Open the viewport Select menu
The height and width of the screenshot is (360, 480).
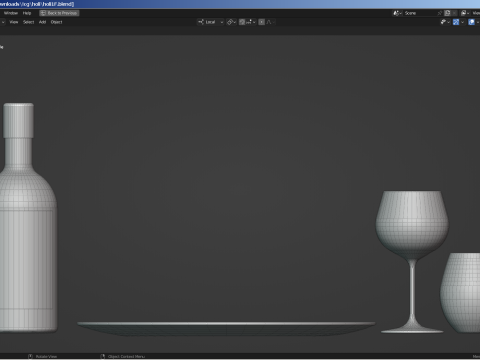tap(29, 22)
